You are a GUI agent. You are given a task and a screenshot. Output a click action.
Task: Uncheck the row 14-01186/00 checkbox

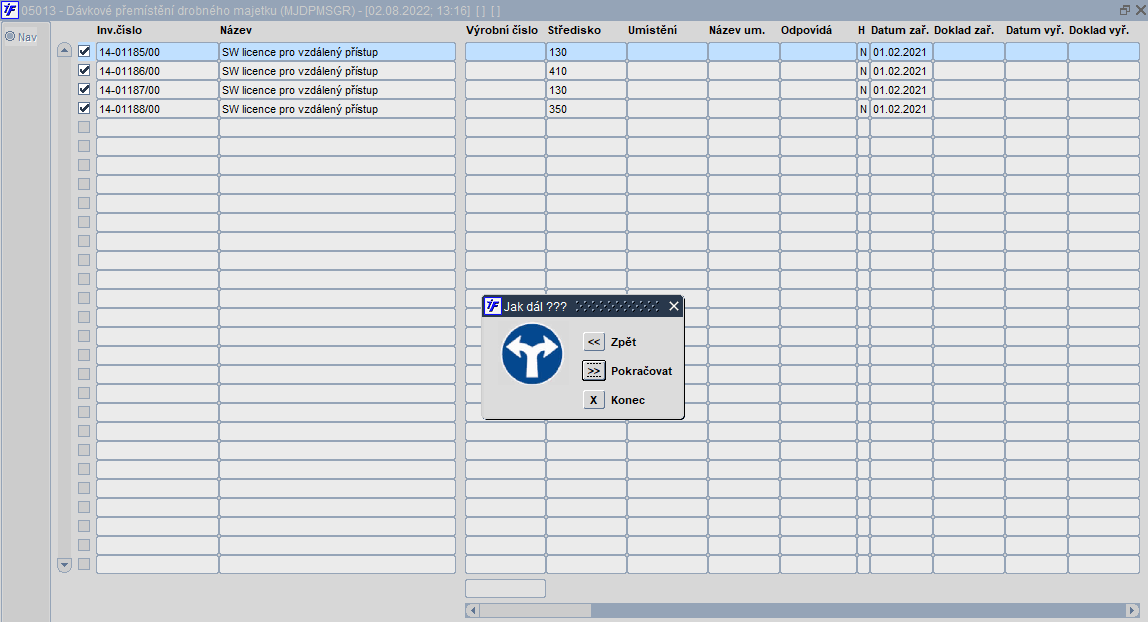(x=84, y=70)
